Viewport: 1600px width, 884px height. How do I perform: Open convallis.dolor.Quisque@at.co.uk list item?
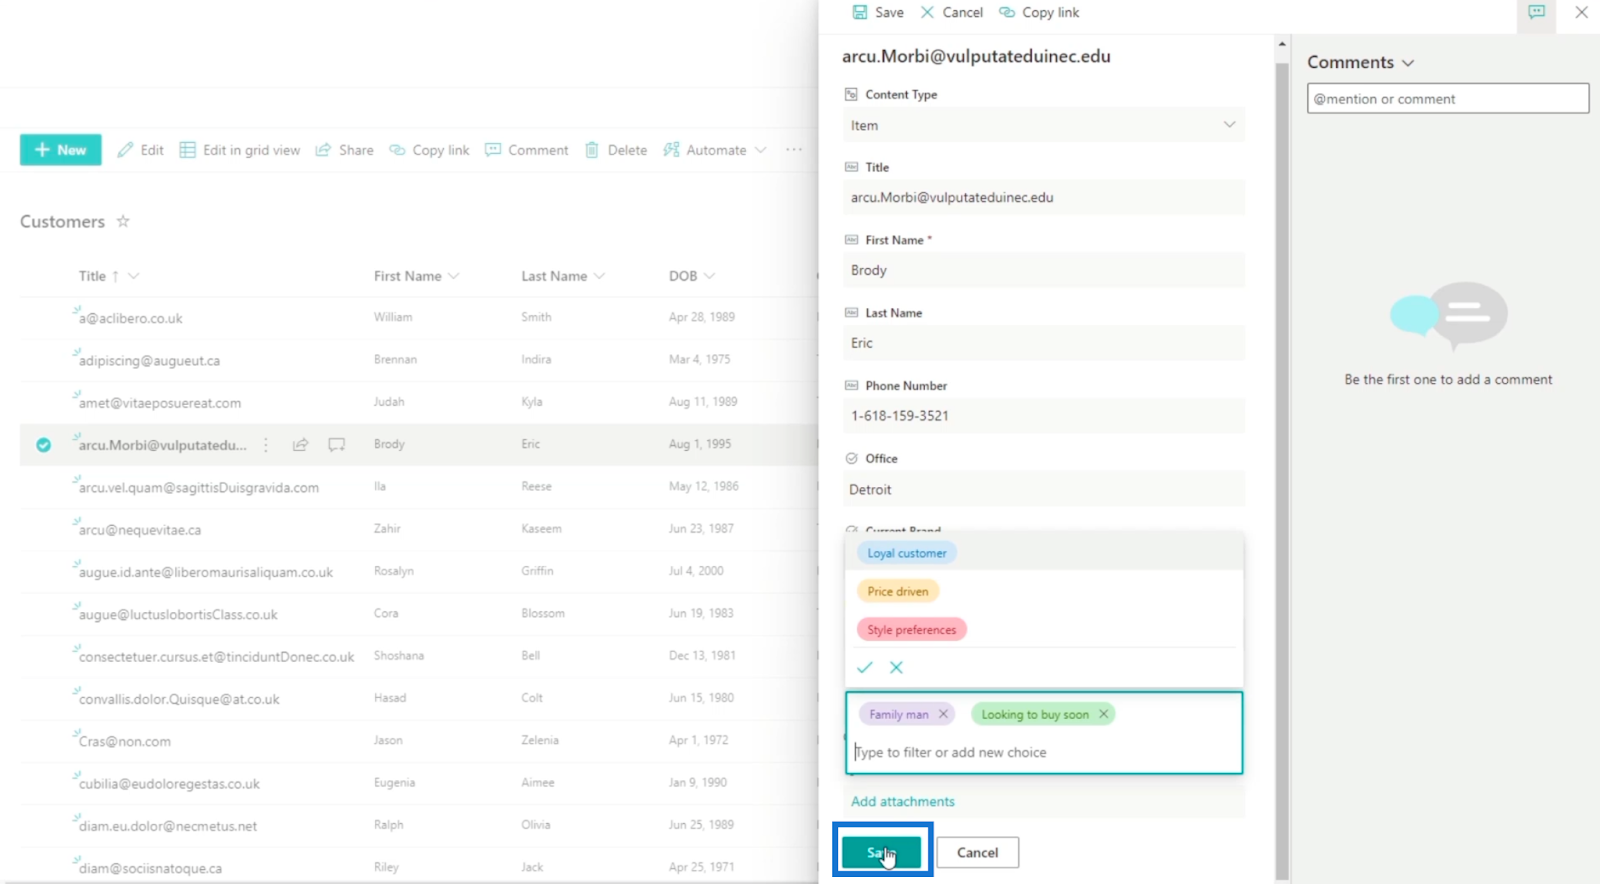[x=179, y=699]
